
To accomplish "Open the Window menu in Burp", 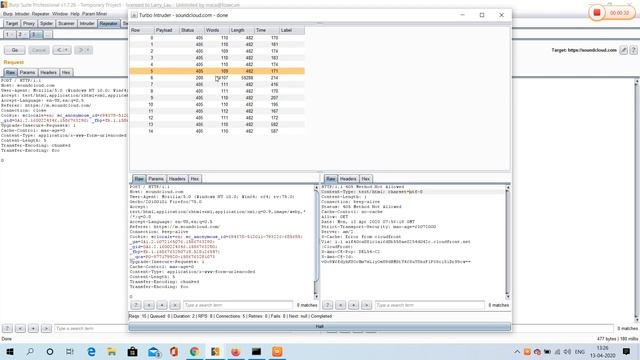I will click(x=60, y=14).
